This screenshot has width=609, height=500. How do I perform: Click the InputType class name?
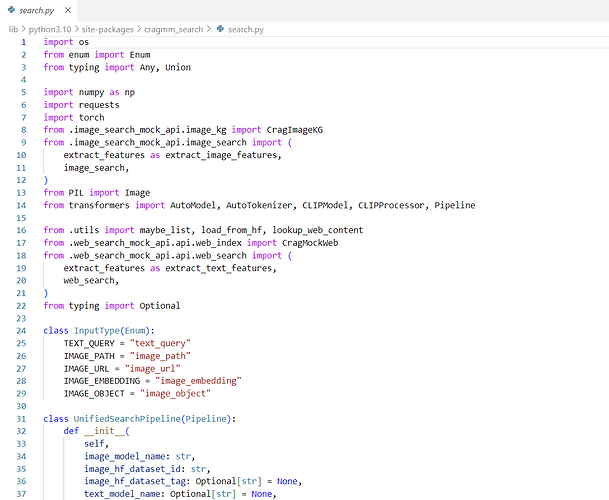97,331
